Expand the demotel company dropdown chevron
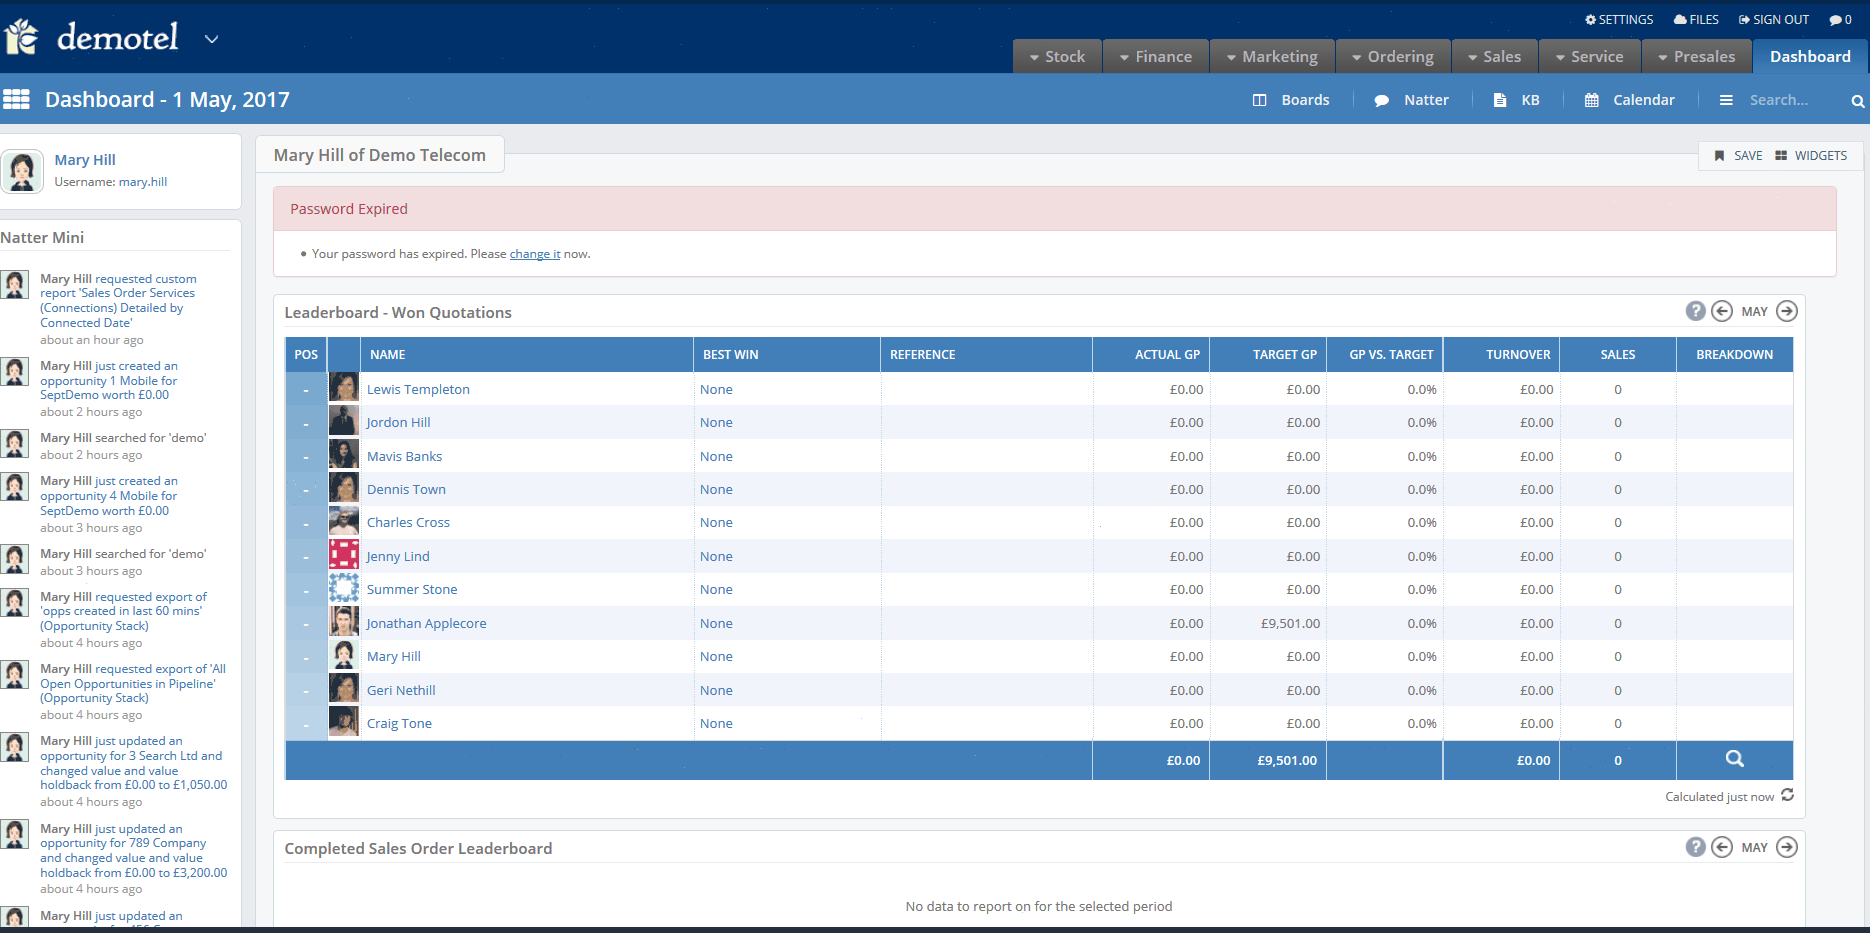The width and height of the screenshot is (1870, 933). (x=211, y=39)
